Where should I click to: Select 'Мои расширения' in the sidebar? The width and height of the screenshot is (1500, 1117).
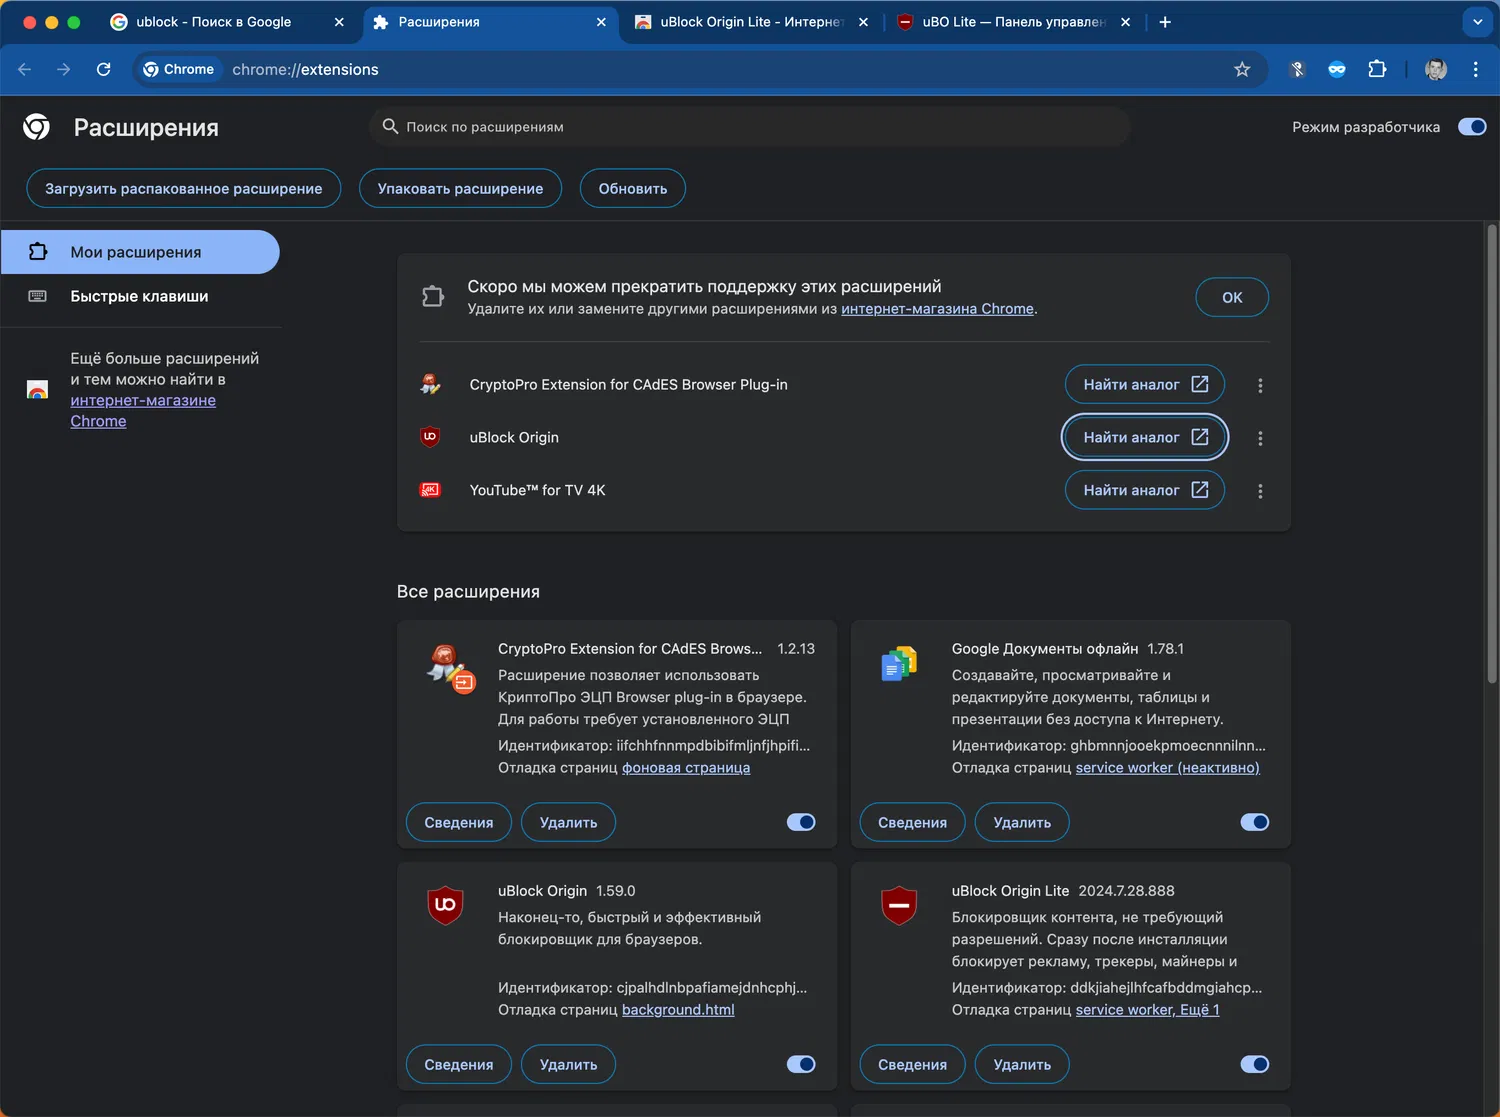point(140,252)
